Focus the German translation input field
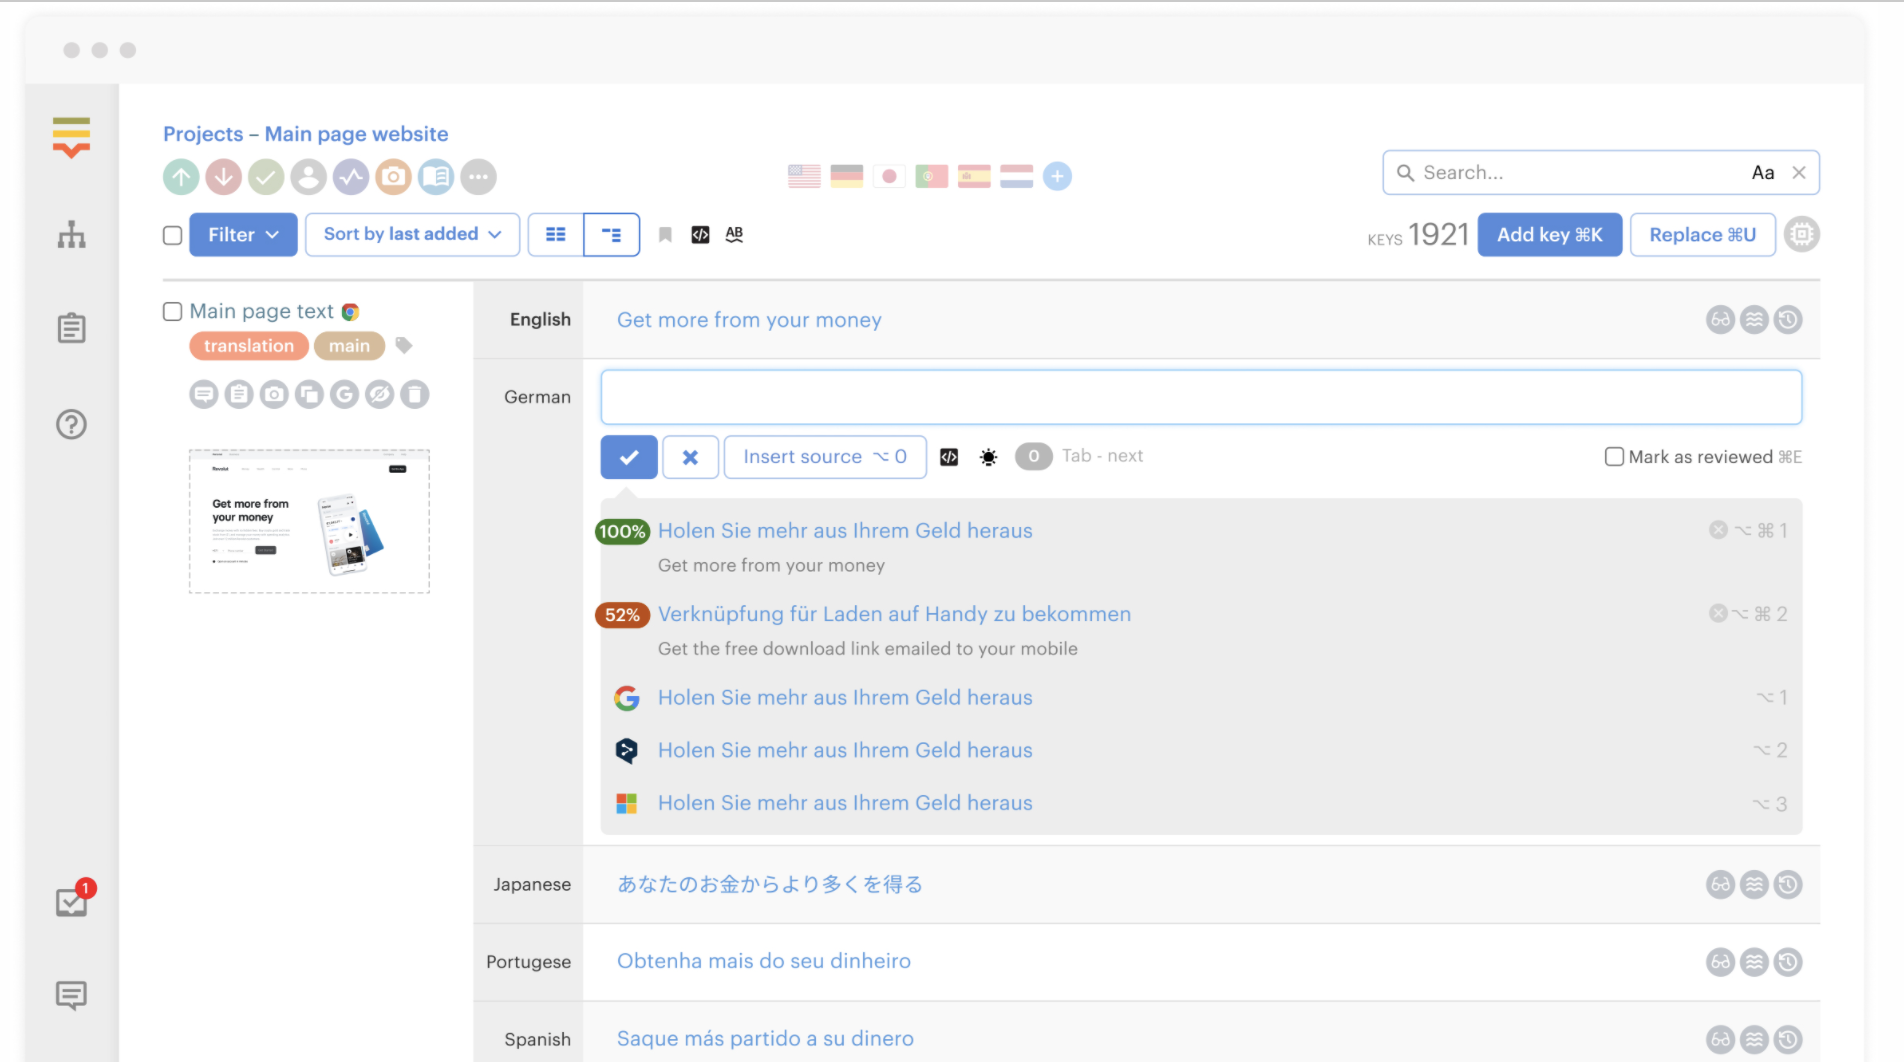Screen dimensions: 1904x1062 click(x=1201, y=397)
